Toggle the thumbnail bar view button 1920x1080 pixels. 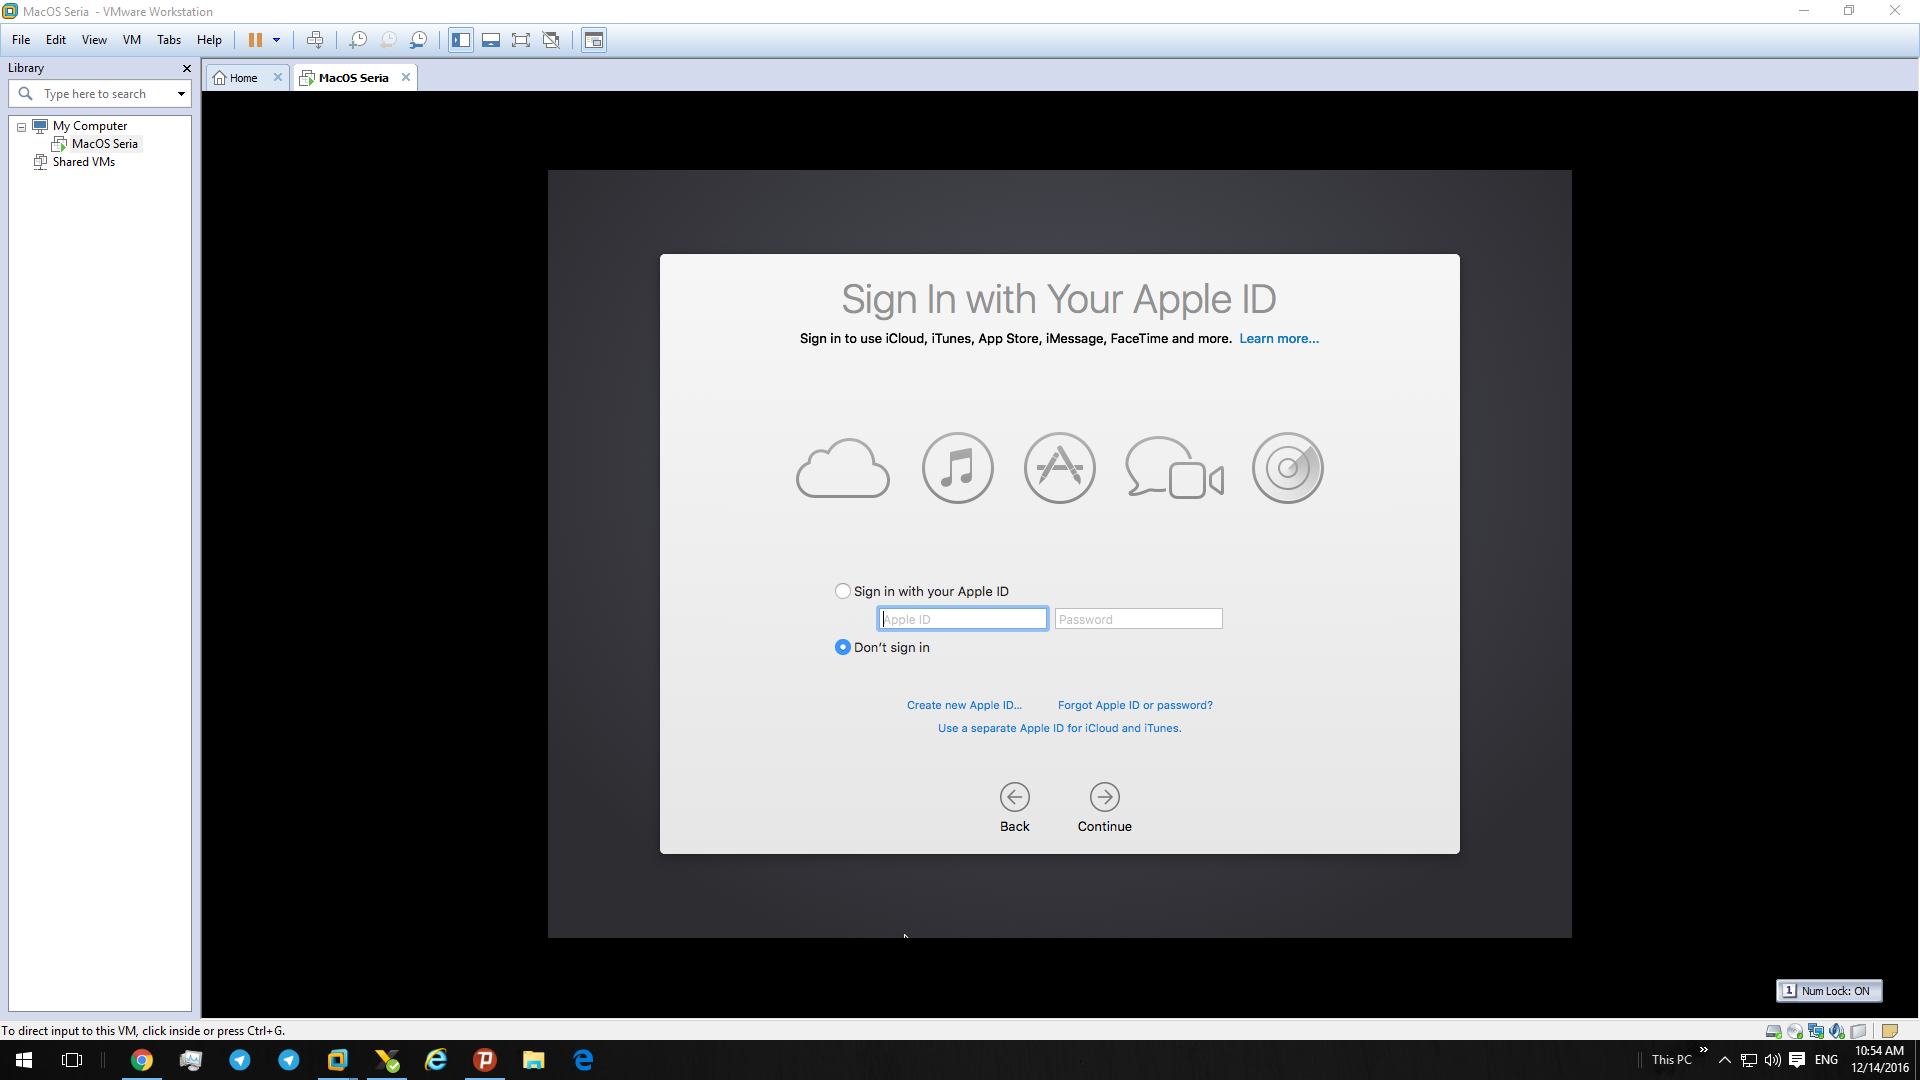click(491, 40)
